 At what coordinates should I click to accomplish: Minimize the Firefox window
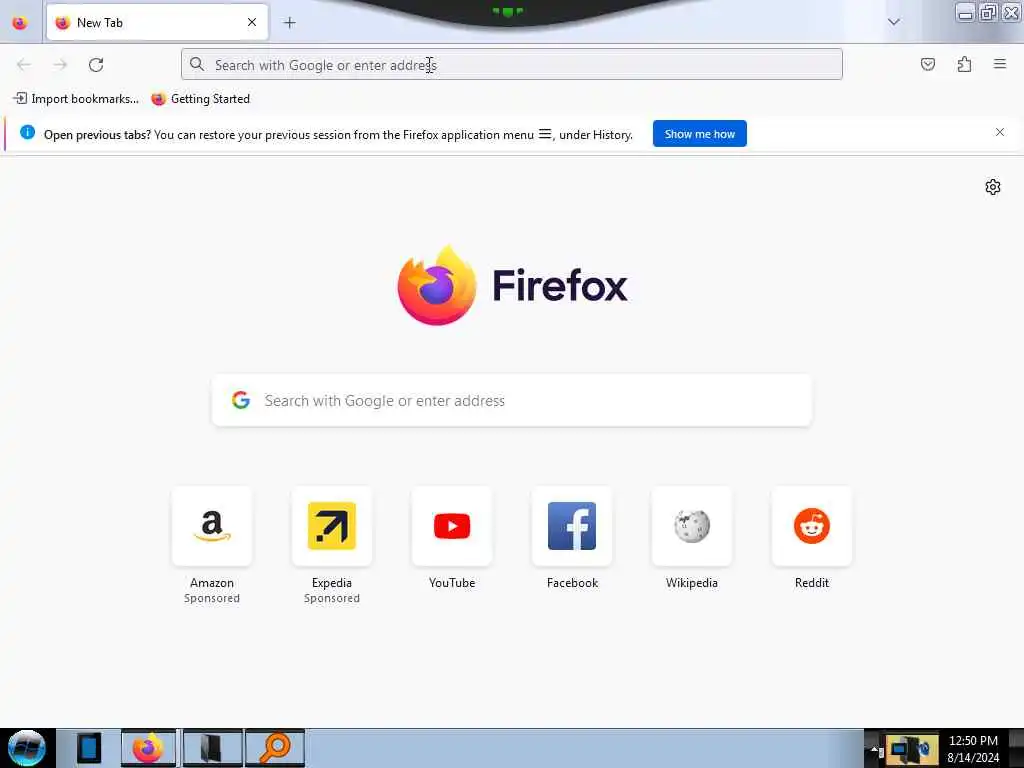[965, 12]
